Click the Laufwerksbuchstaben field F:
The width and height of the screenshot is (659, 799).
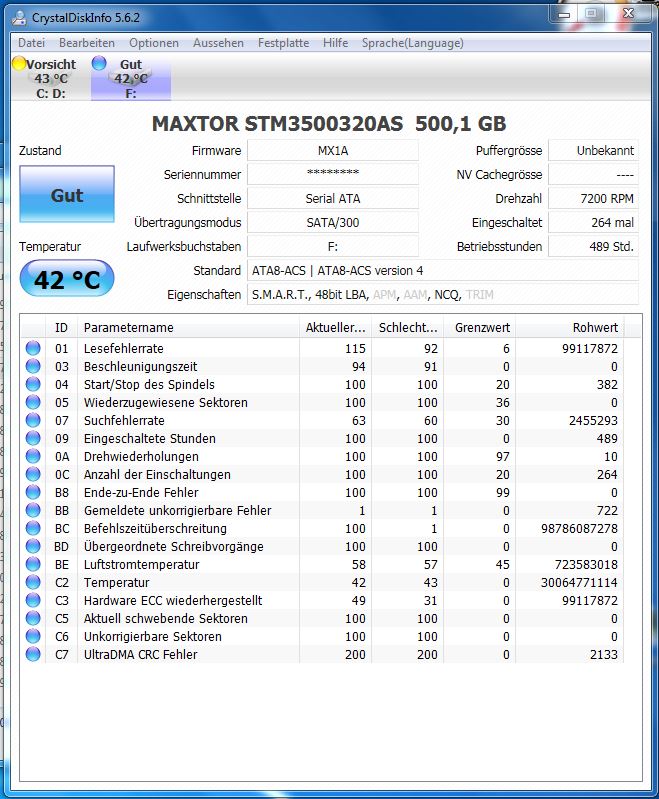[333, 246]
